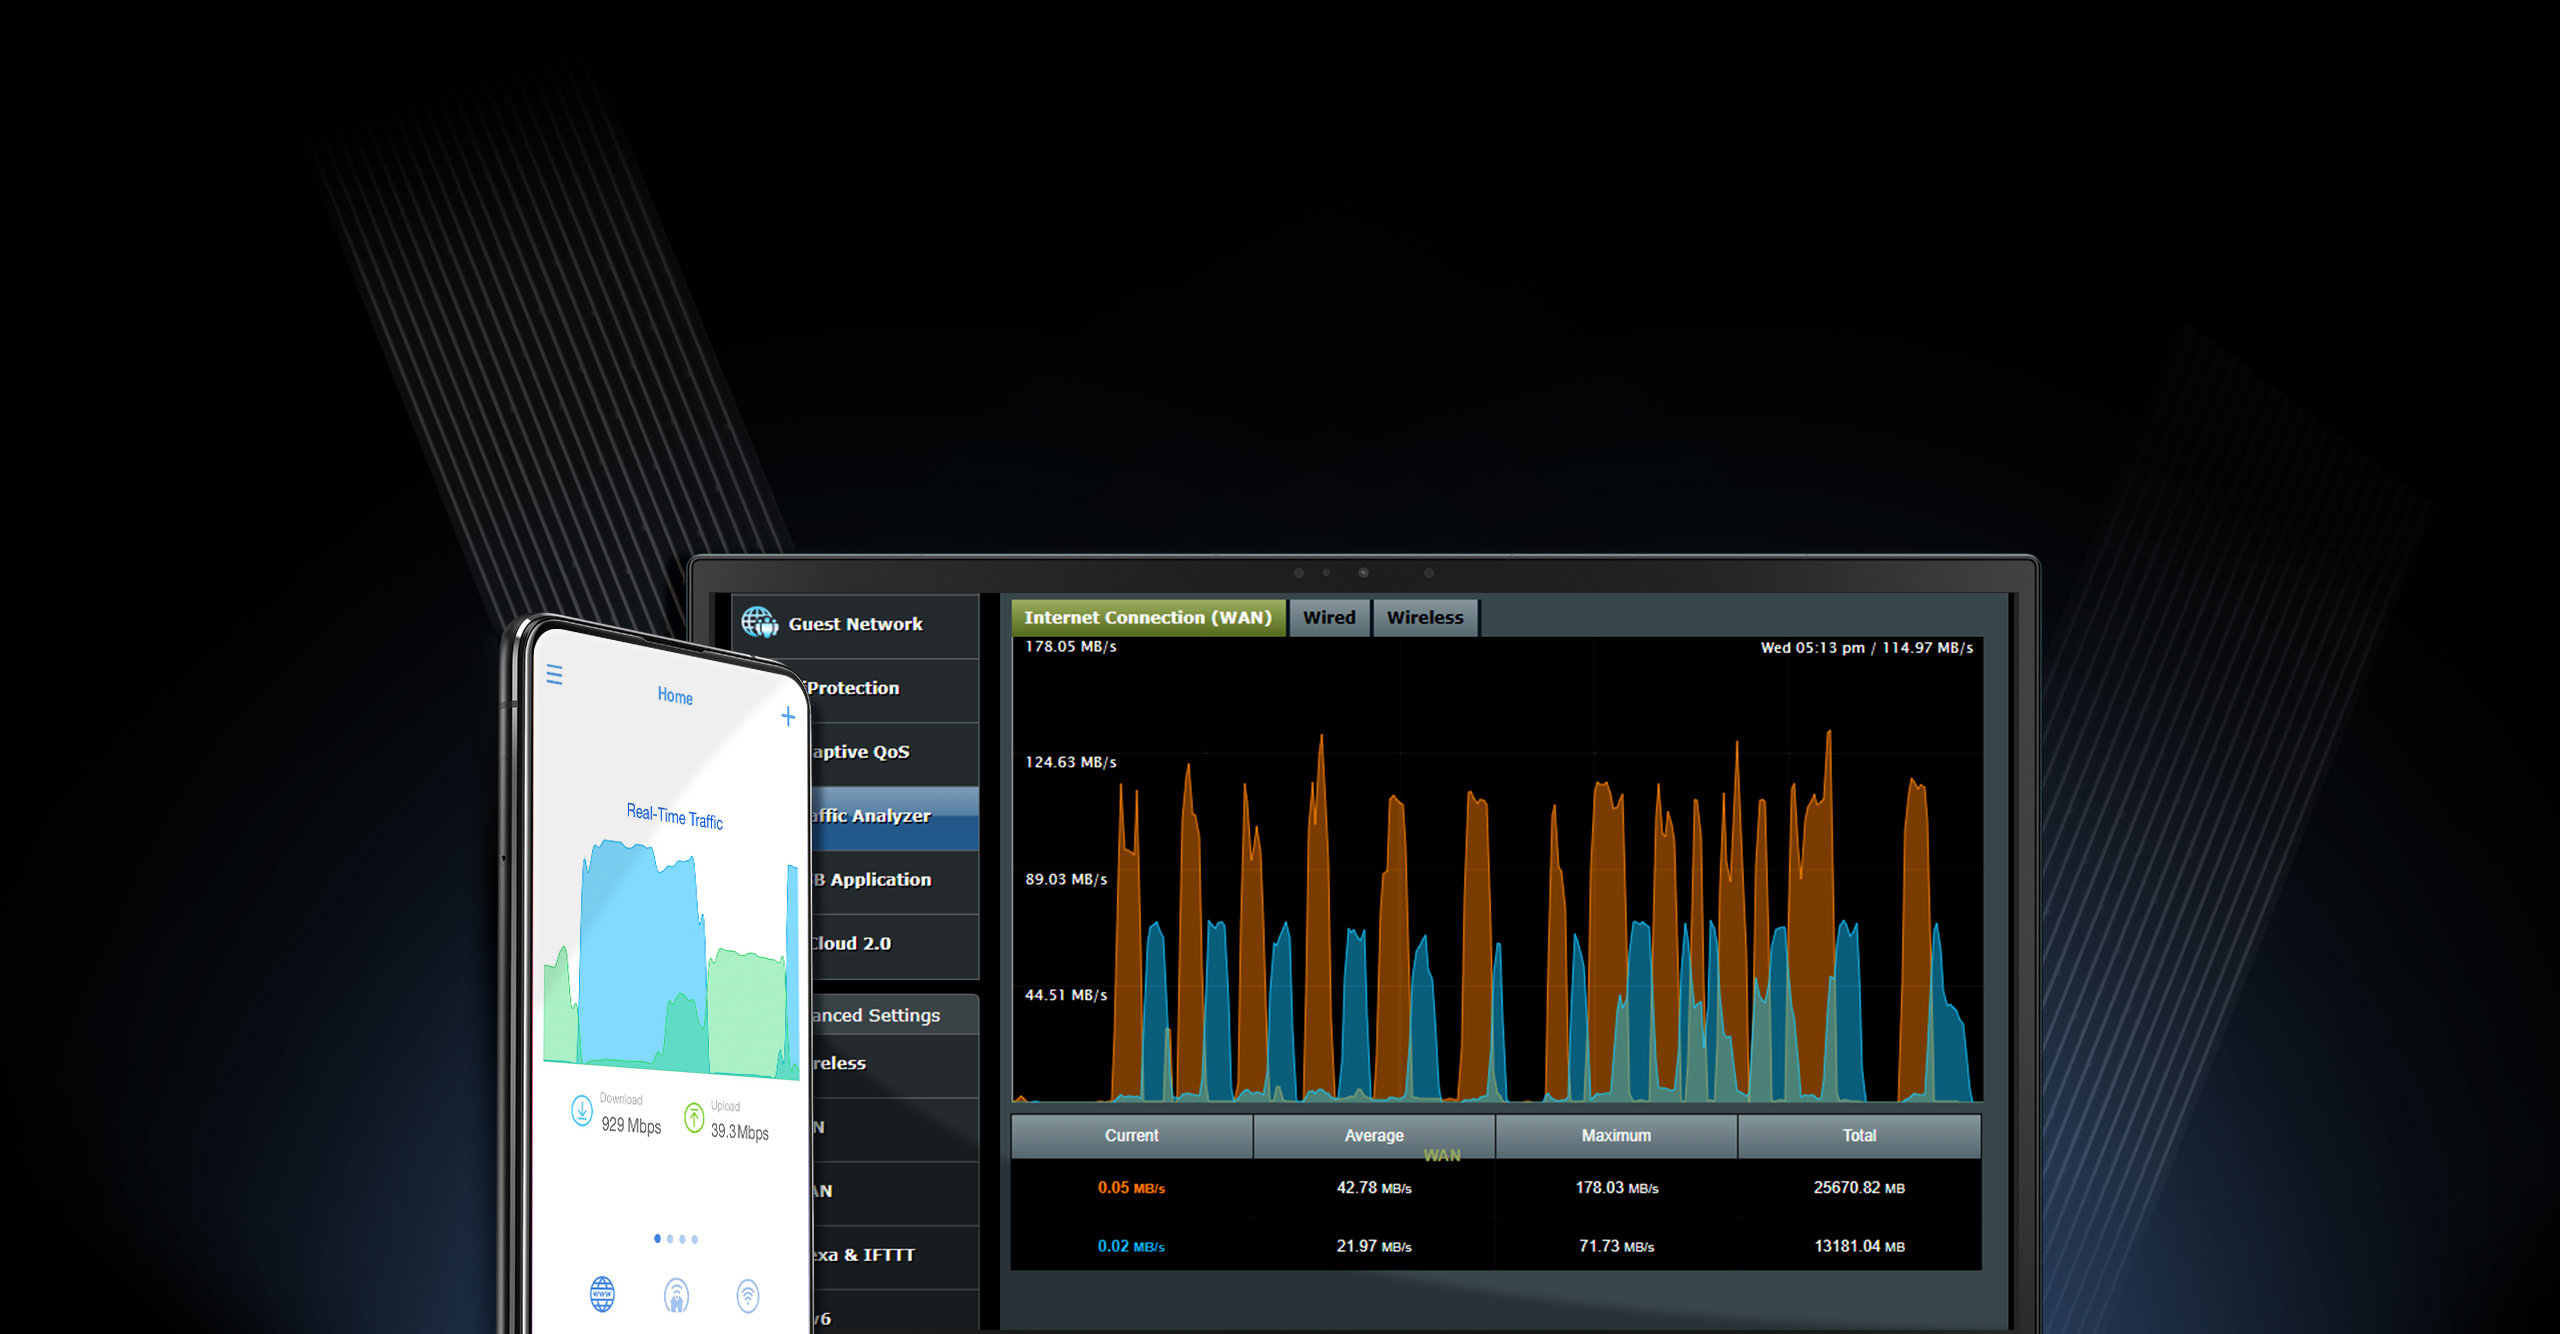
Task: Tap the Wi-Fi signal icon on the phone
Action: 748,1296
